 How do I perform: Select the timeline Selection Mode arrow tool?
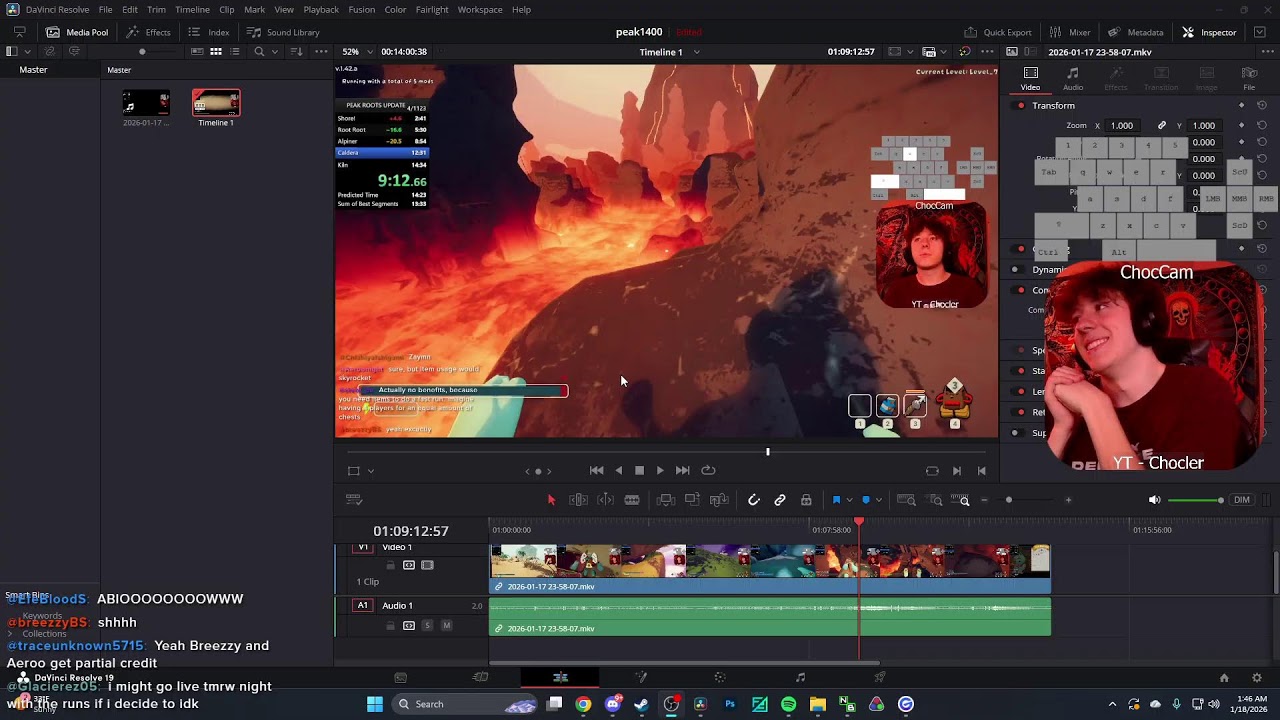[x=551, y=500]
